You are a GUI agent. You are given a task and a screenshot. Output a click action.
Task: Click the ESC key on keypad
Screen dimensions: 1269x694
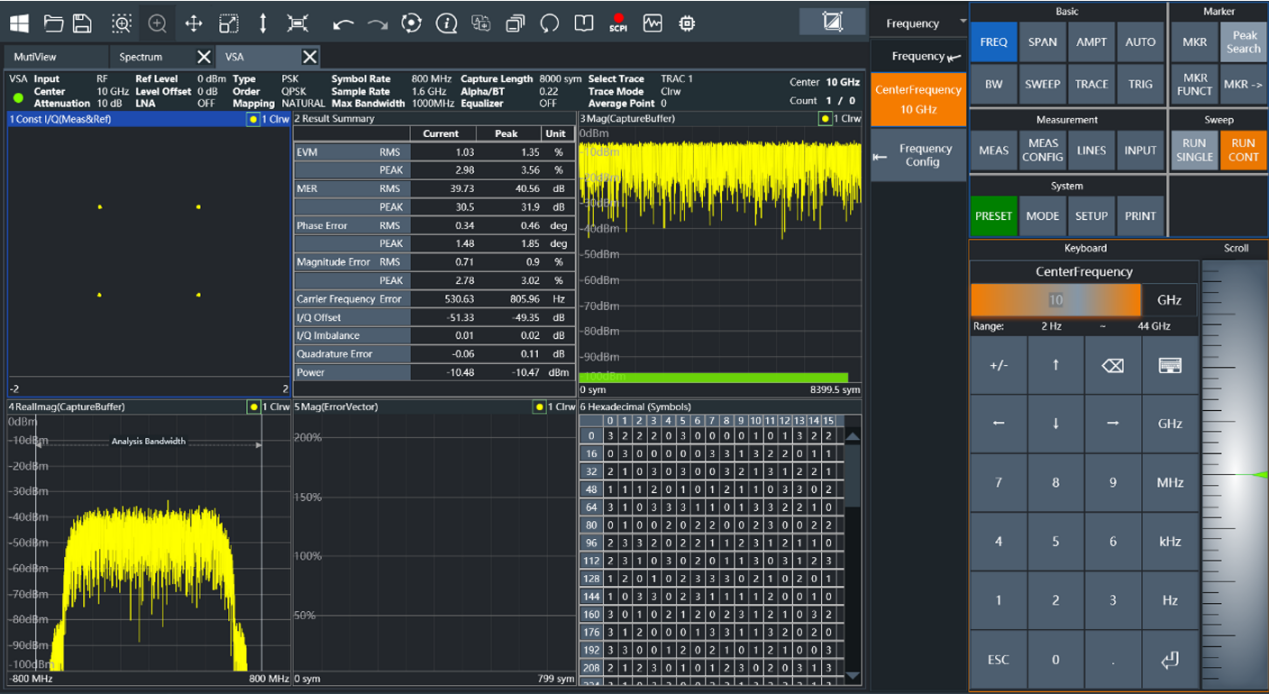point(998,659)
